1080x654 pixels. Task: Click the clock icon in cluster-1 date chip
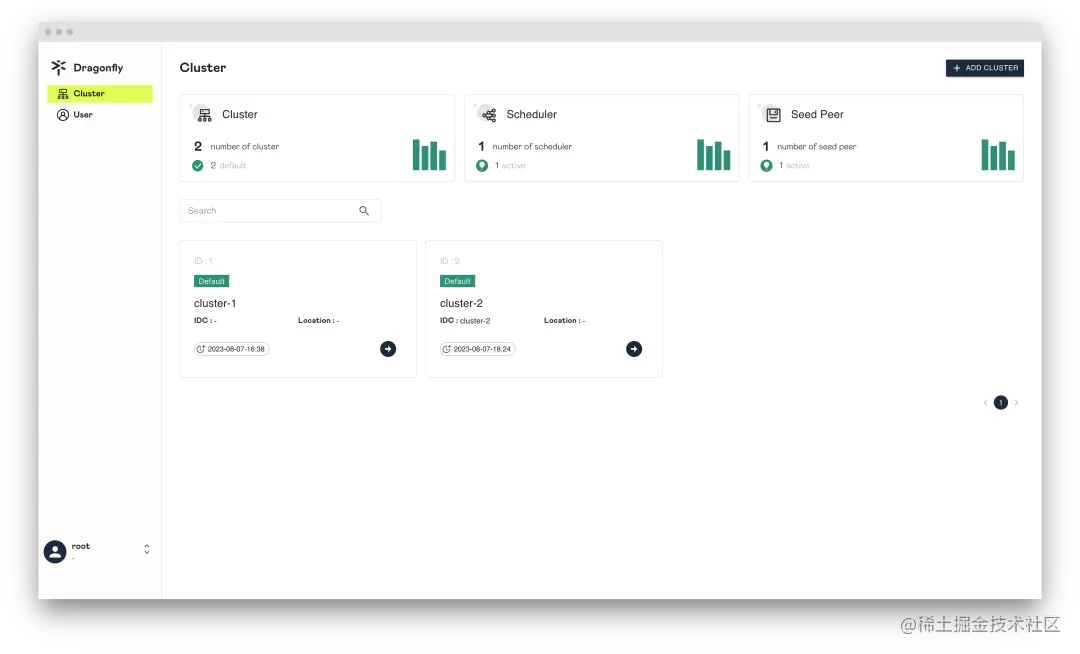200,349
